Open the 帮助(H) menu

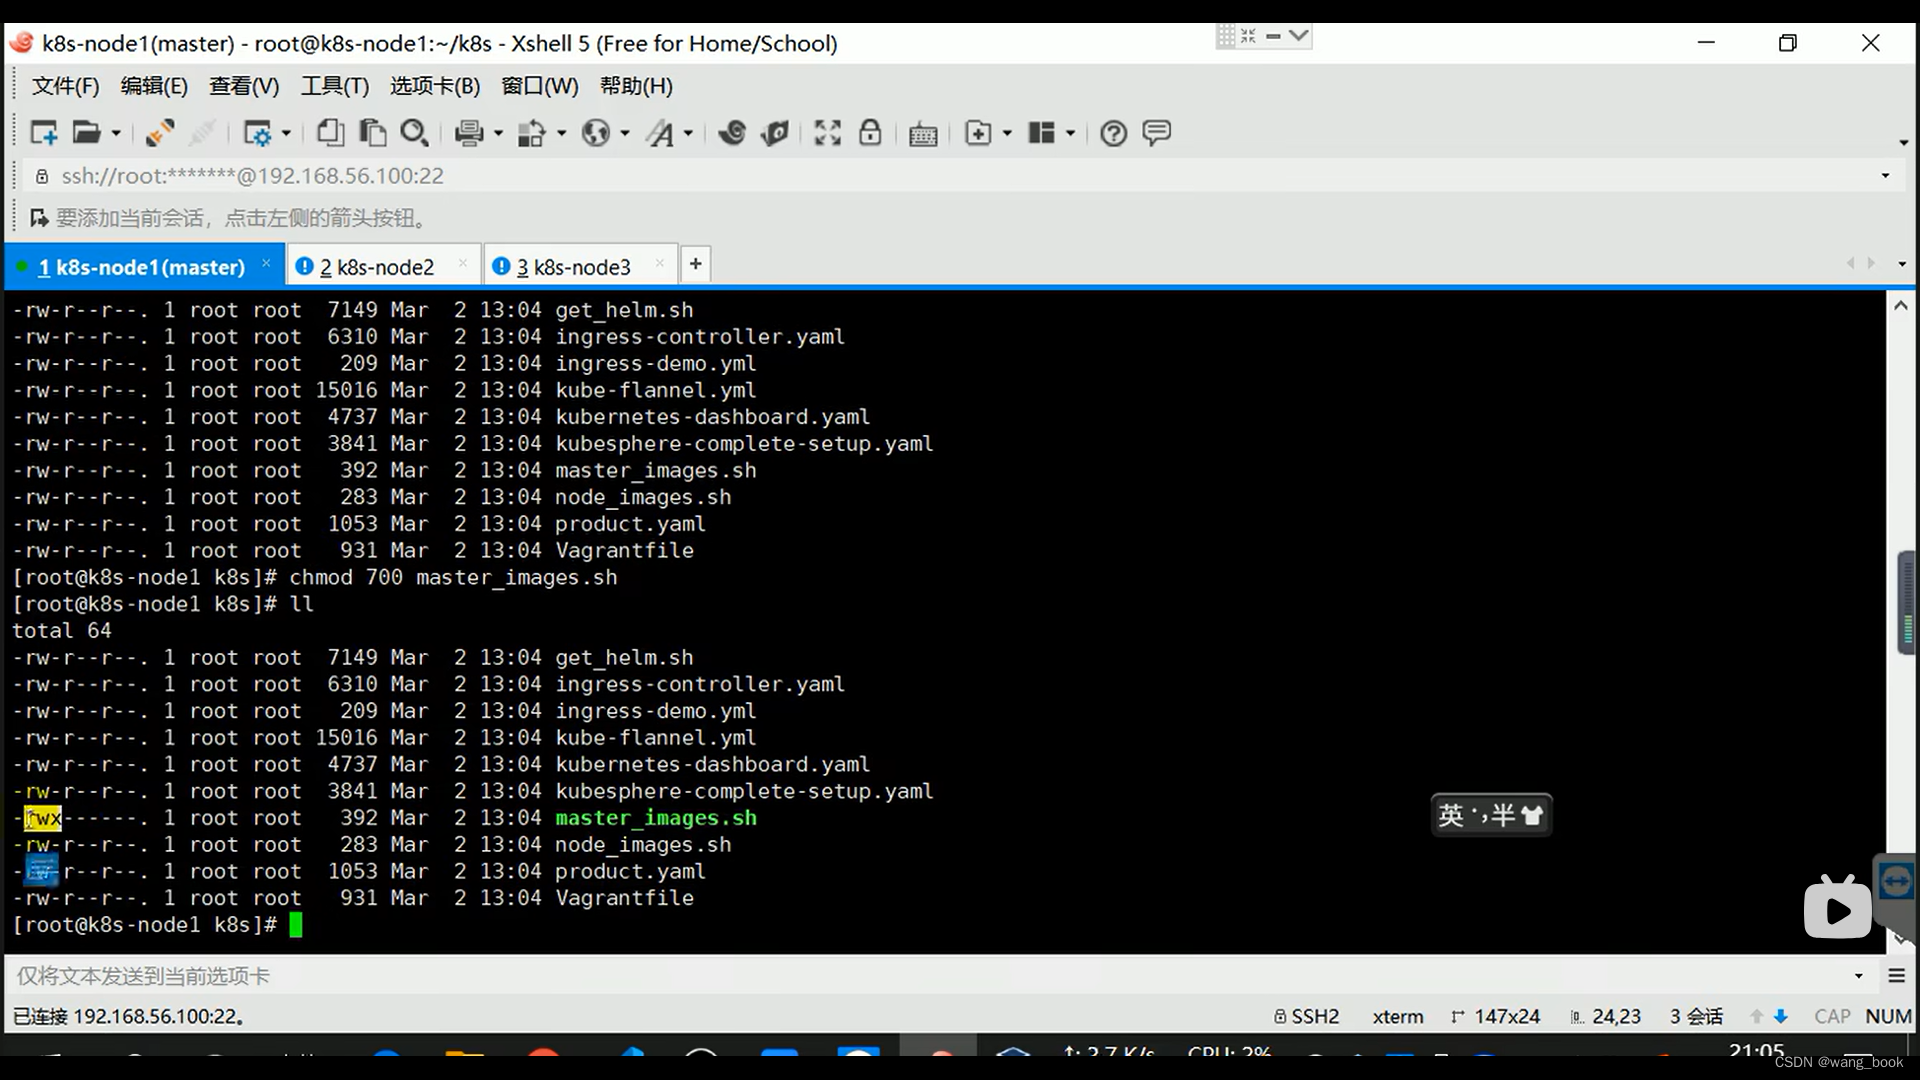click(636, 86)
